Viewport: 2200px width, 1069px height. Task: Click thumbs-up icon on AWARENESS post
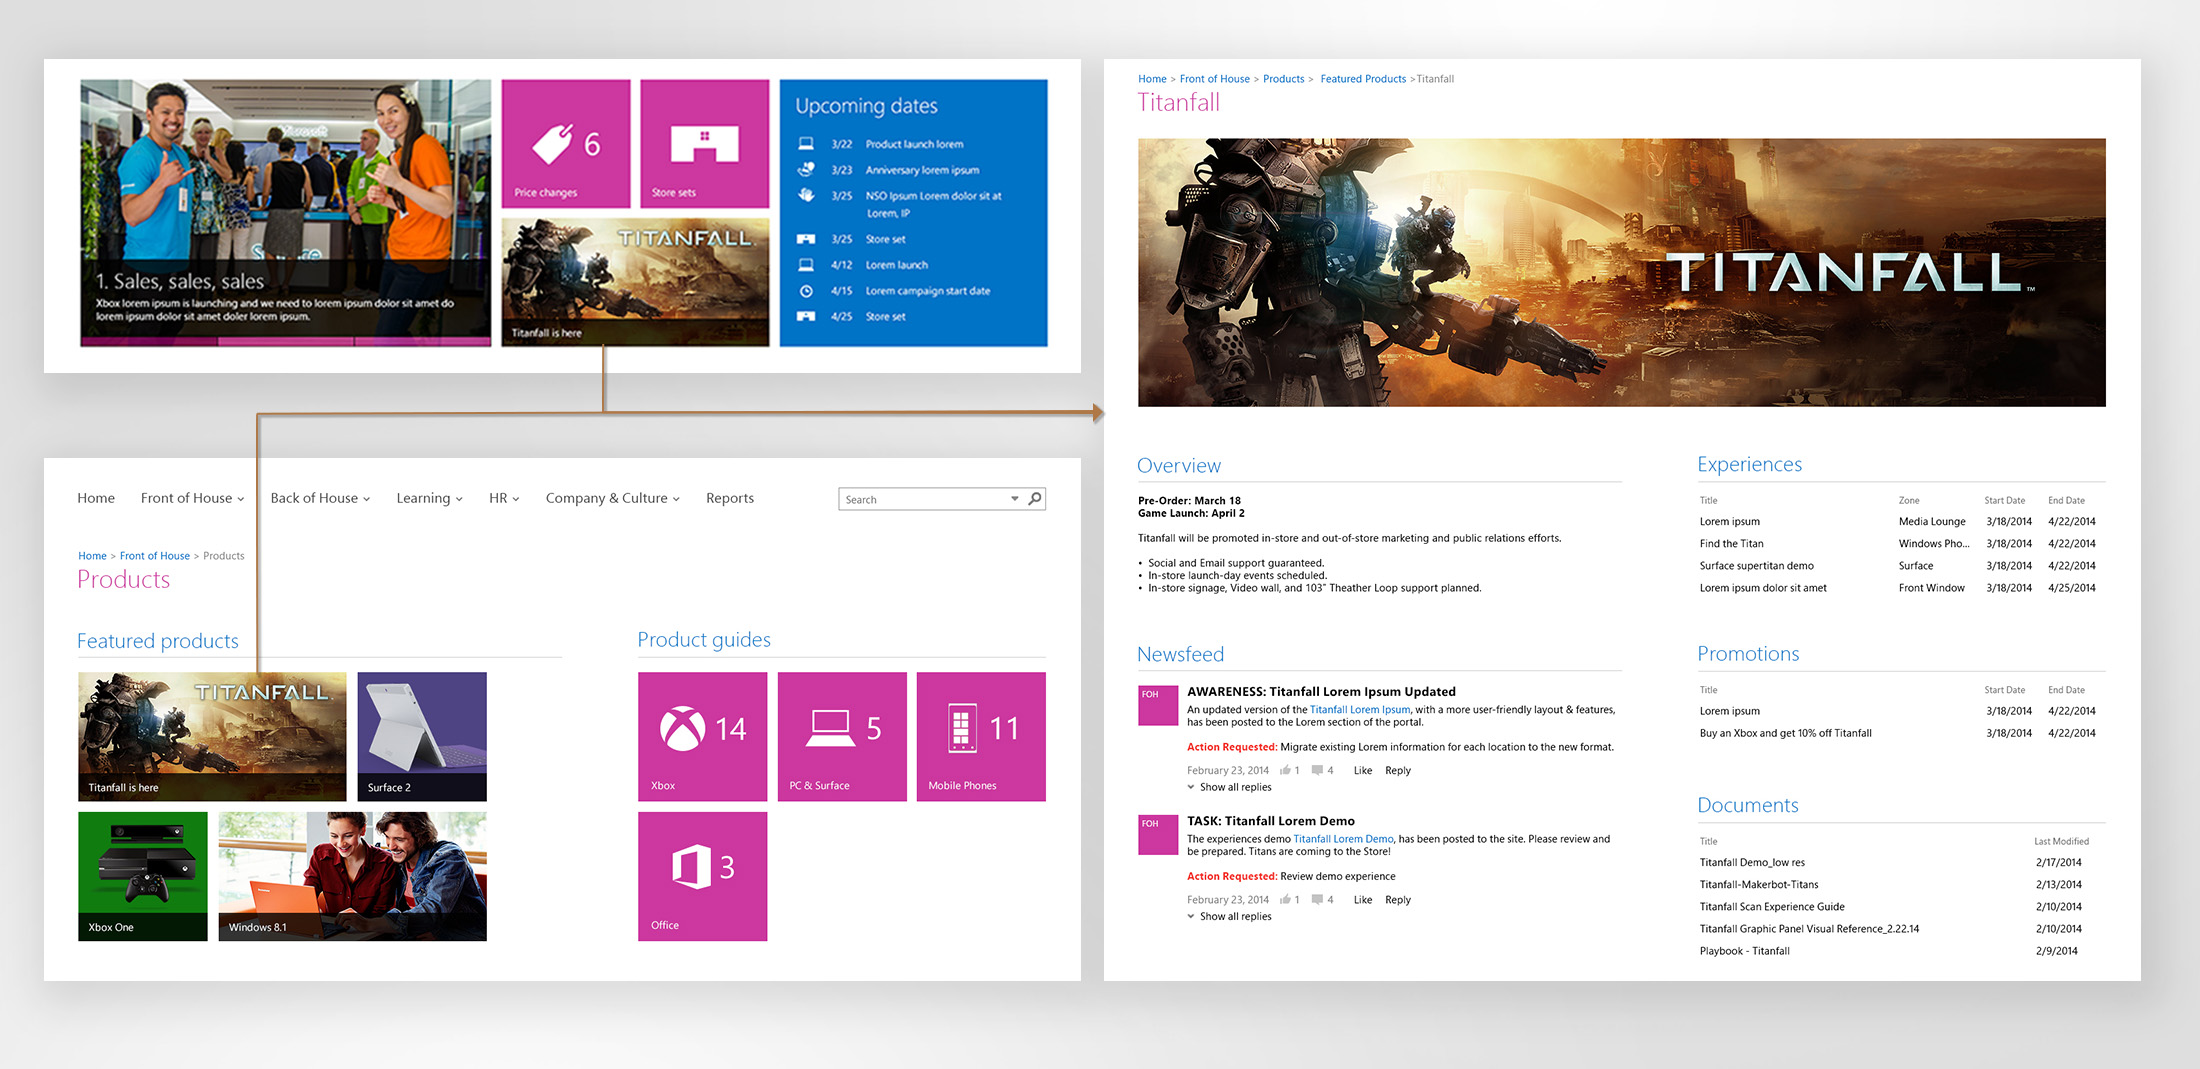(1285, 770)
